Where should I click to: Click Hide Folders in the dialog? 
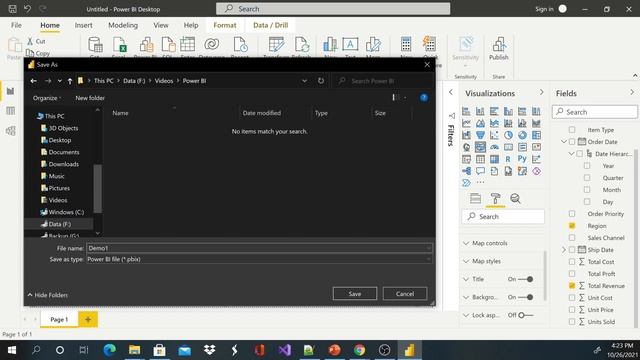[48, 295]
